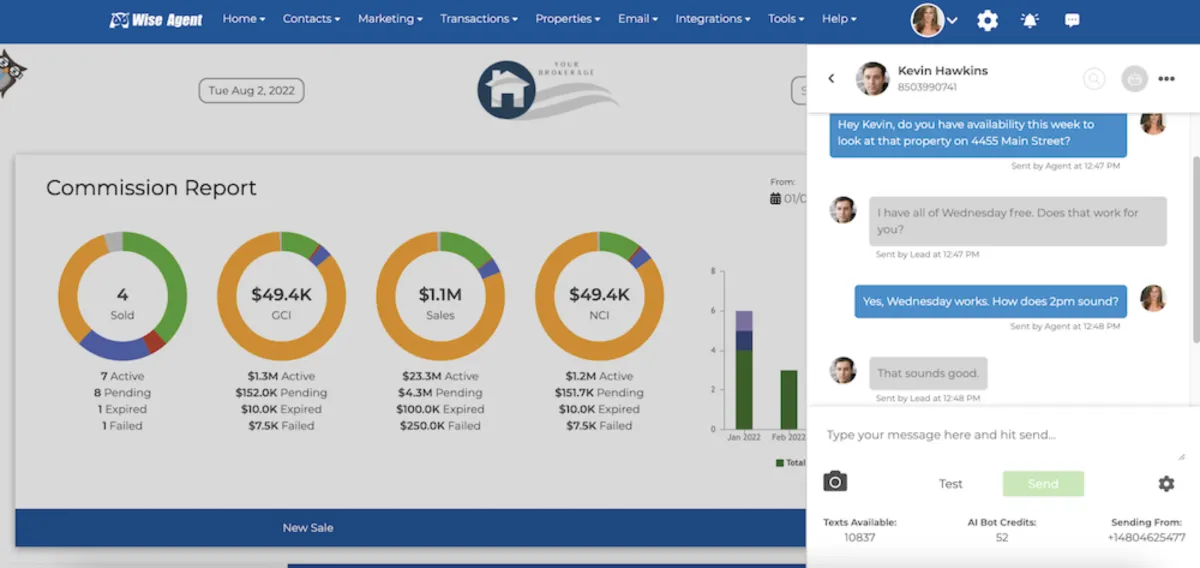
Task: Click the chat panel scrollbar
Action: pos(1195,252)
